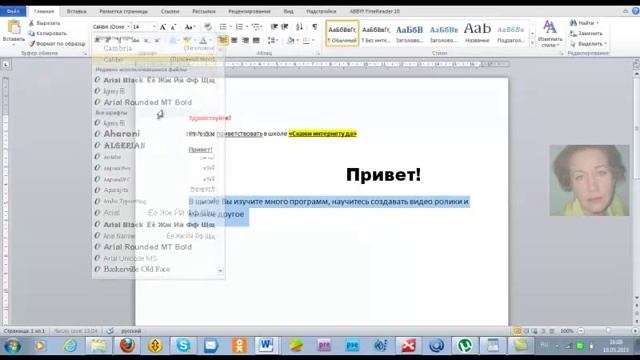Open the borders dropdown
Image resolution: width=640 pixels, height=360 pixels.
coord(309,40)
